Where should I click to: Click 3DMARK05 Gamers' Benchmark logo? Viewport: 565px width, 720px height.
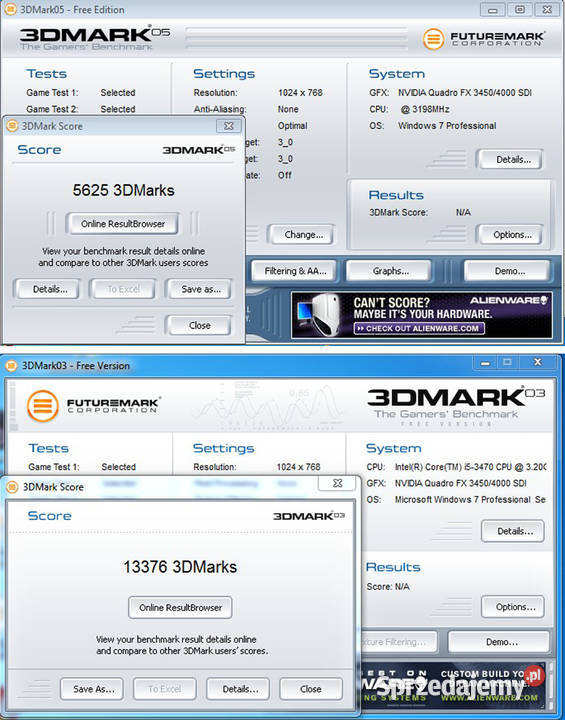coord(95,38)
